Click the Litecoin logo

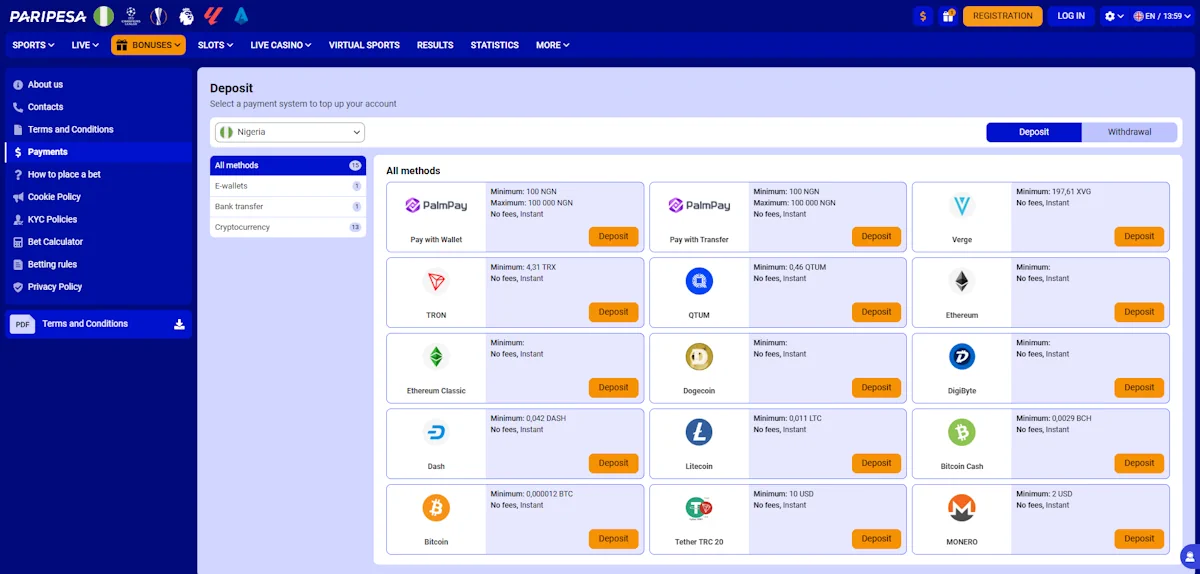tap(699, 433)
